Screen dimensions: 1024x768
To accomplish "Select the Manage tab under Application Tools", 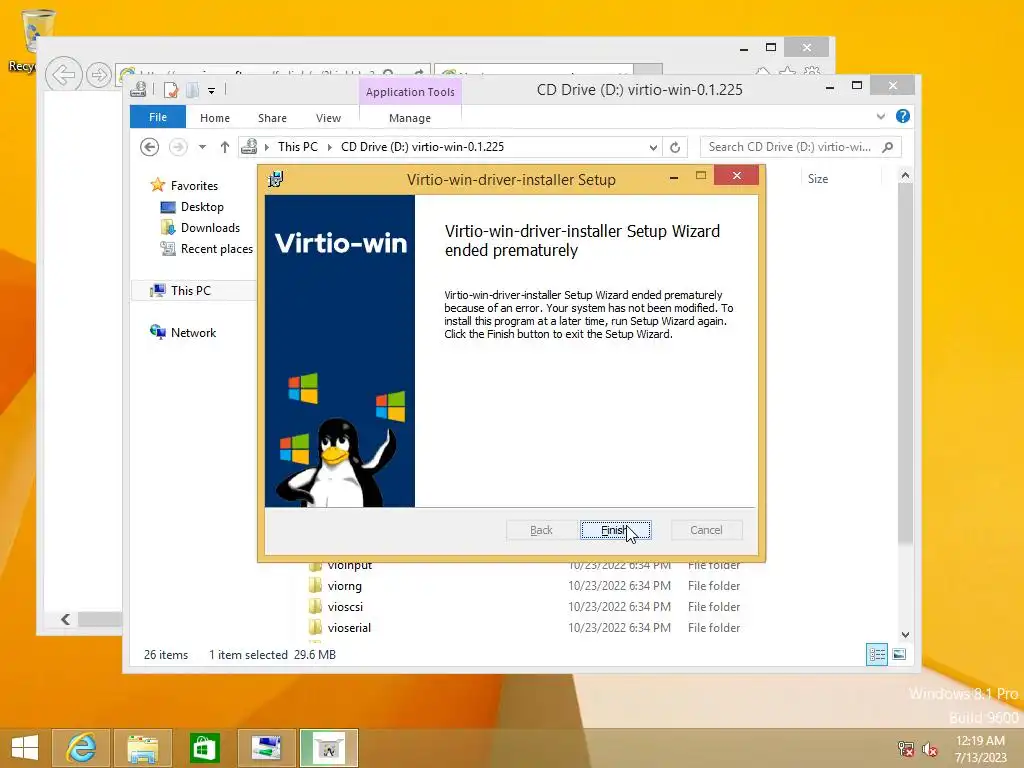I will click(x=409, y=118).
